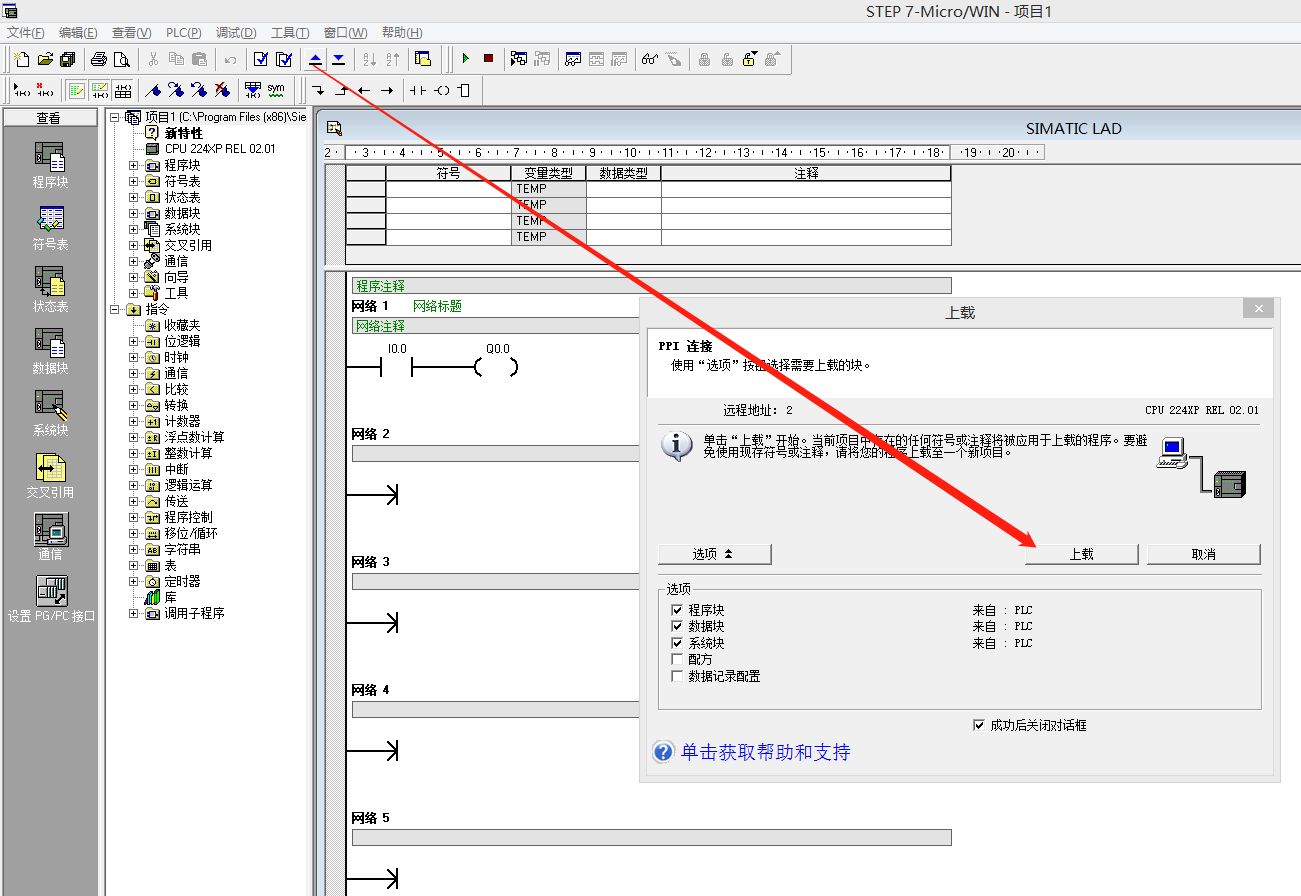Open the PLC(P) menu
The width and height of the screenshot is (1301, 896).
183,33
